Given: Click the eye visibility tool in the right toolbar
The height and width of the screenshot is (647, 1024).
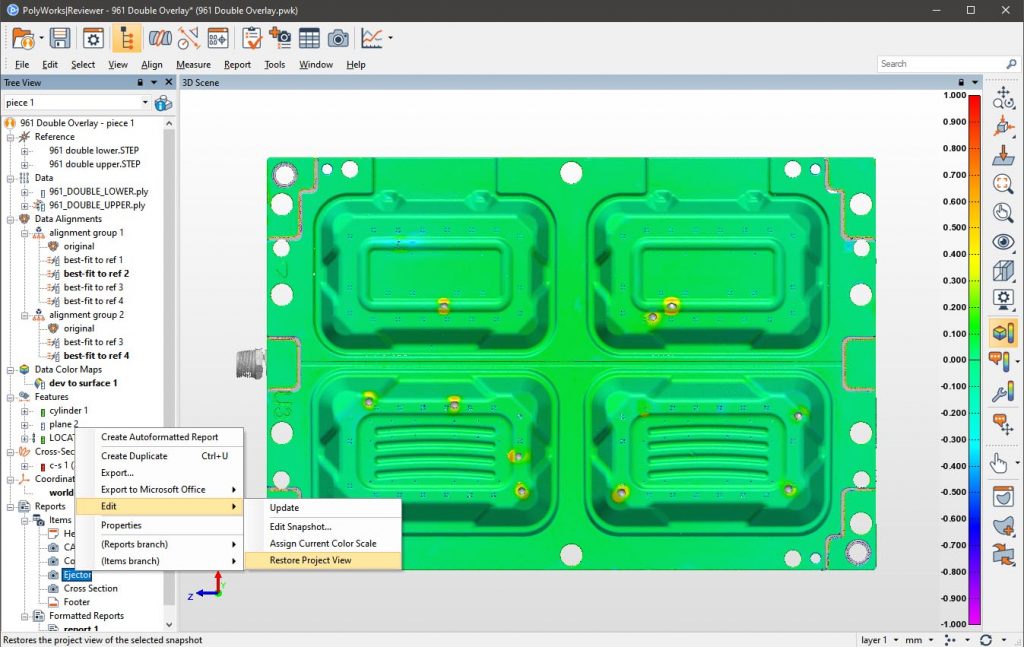Looking at the screenshot, I should tap(1003, 242).
